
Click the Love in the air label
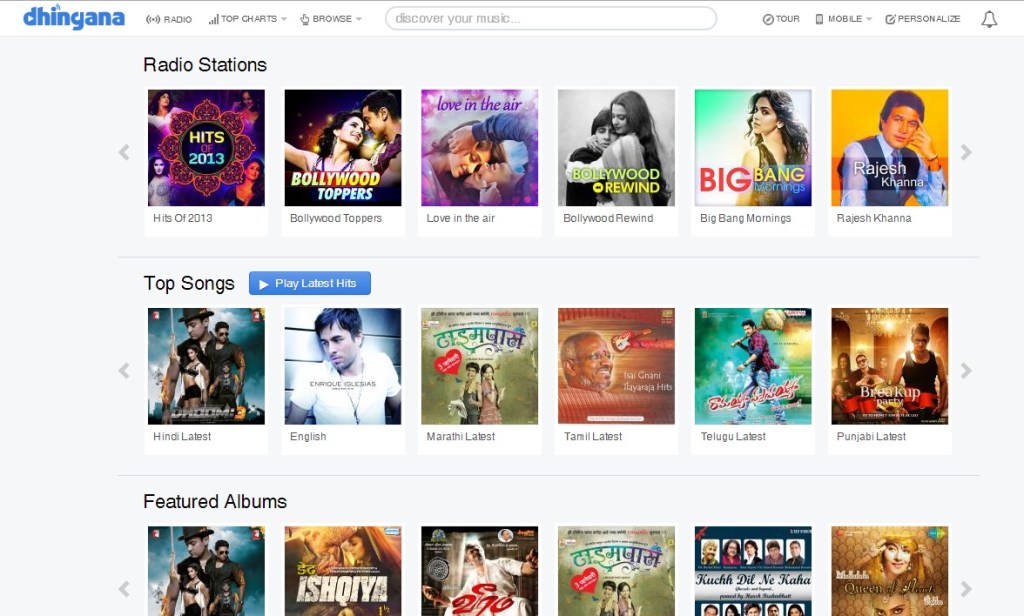[460, 218]
